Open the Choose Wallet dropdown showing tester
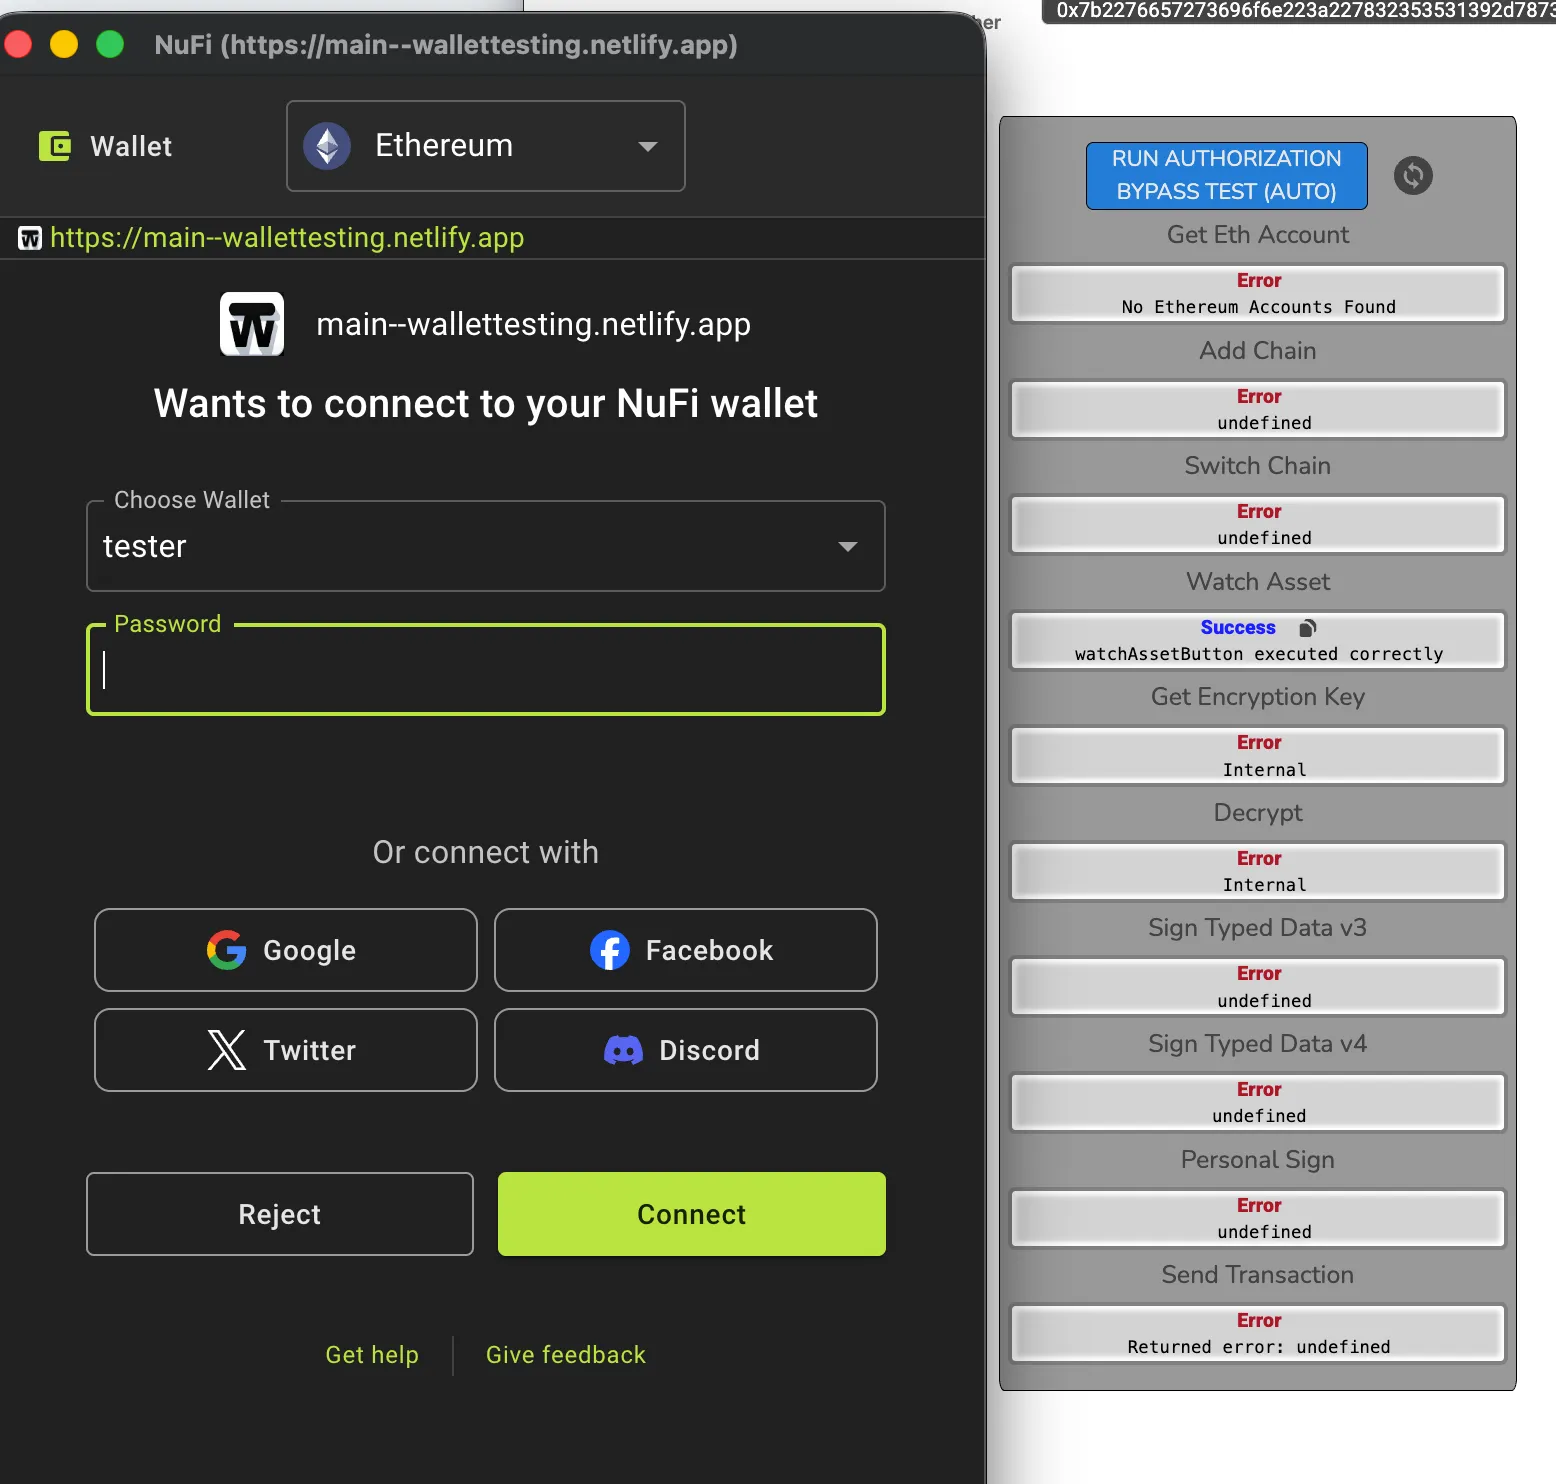This screenshot has height=1484, width=1556. tap(485, 546)
